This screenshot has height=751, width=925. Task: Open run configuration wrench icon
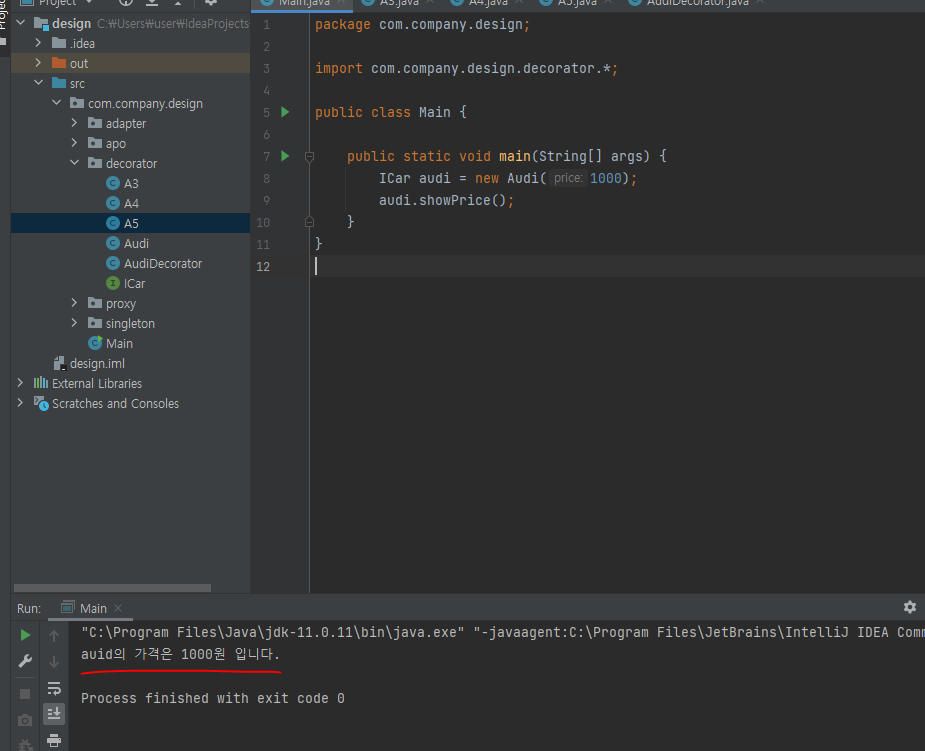pos(25,661)
